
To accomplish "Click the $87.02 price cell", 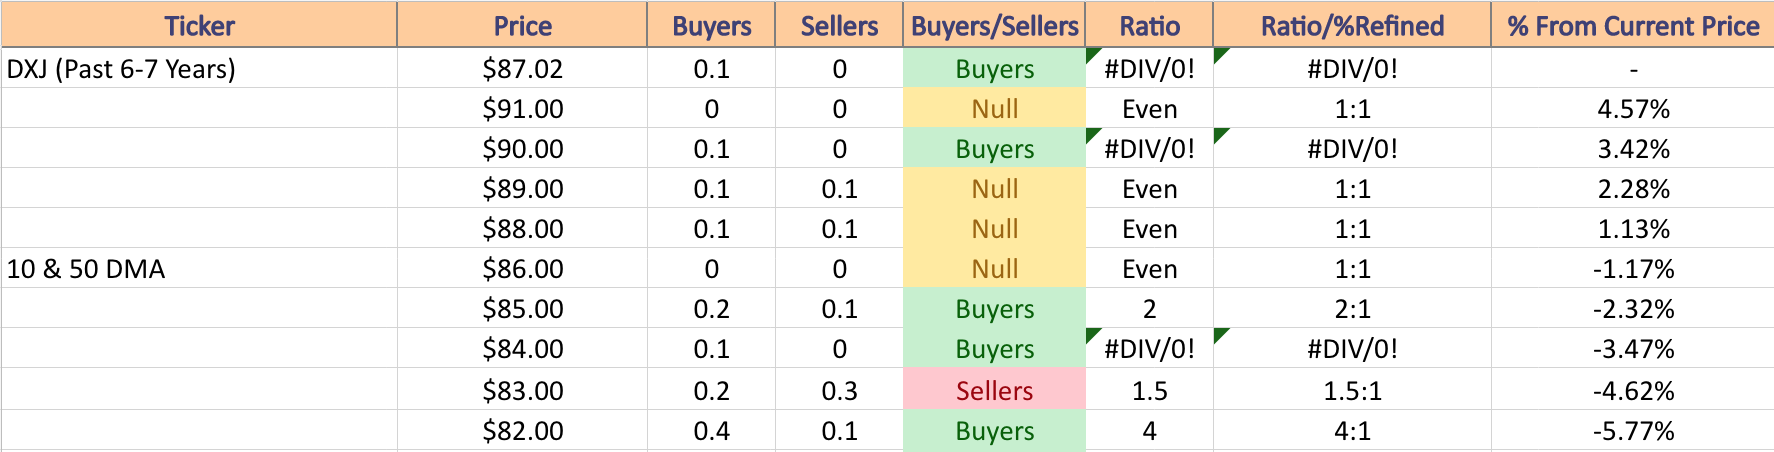I will point(522,69).
